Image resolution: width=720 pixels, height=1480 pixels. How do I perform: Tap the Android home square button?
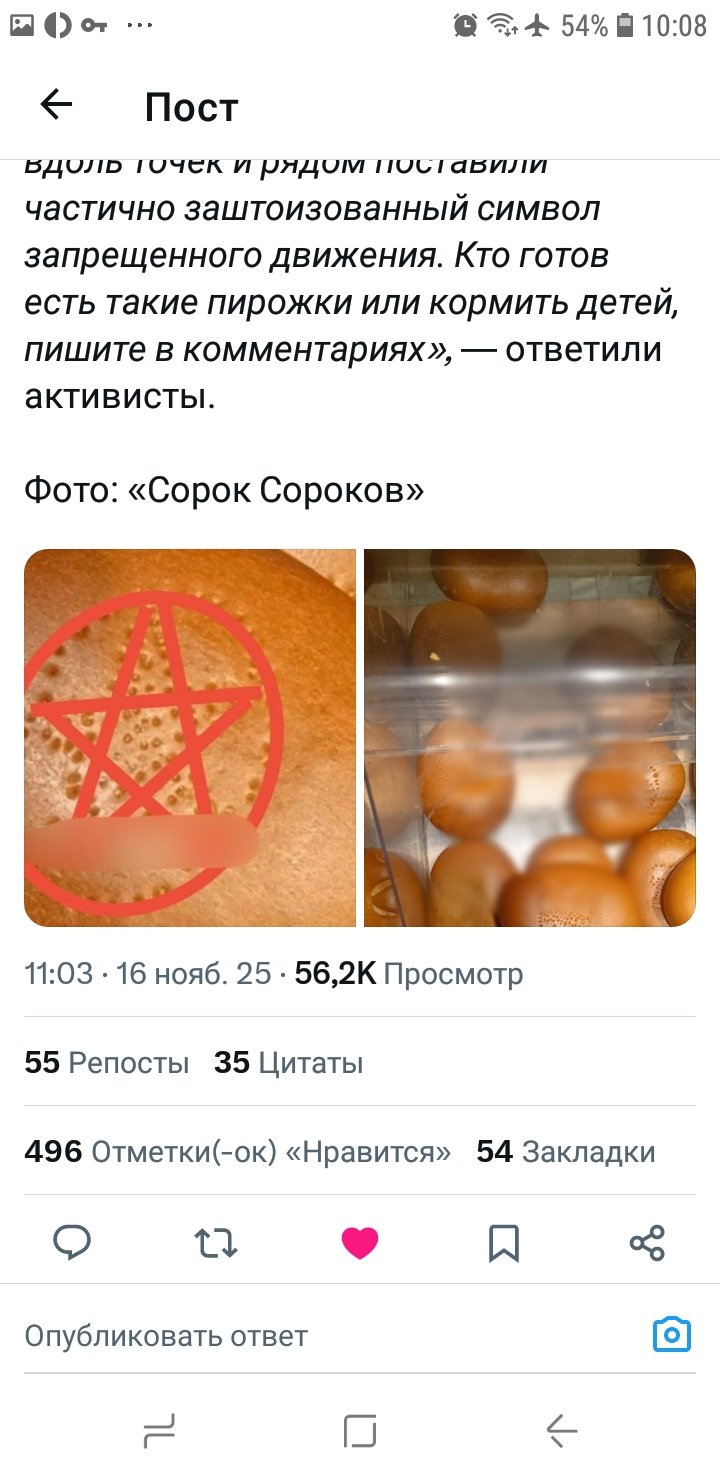point(360,1431)
